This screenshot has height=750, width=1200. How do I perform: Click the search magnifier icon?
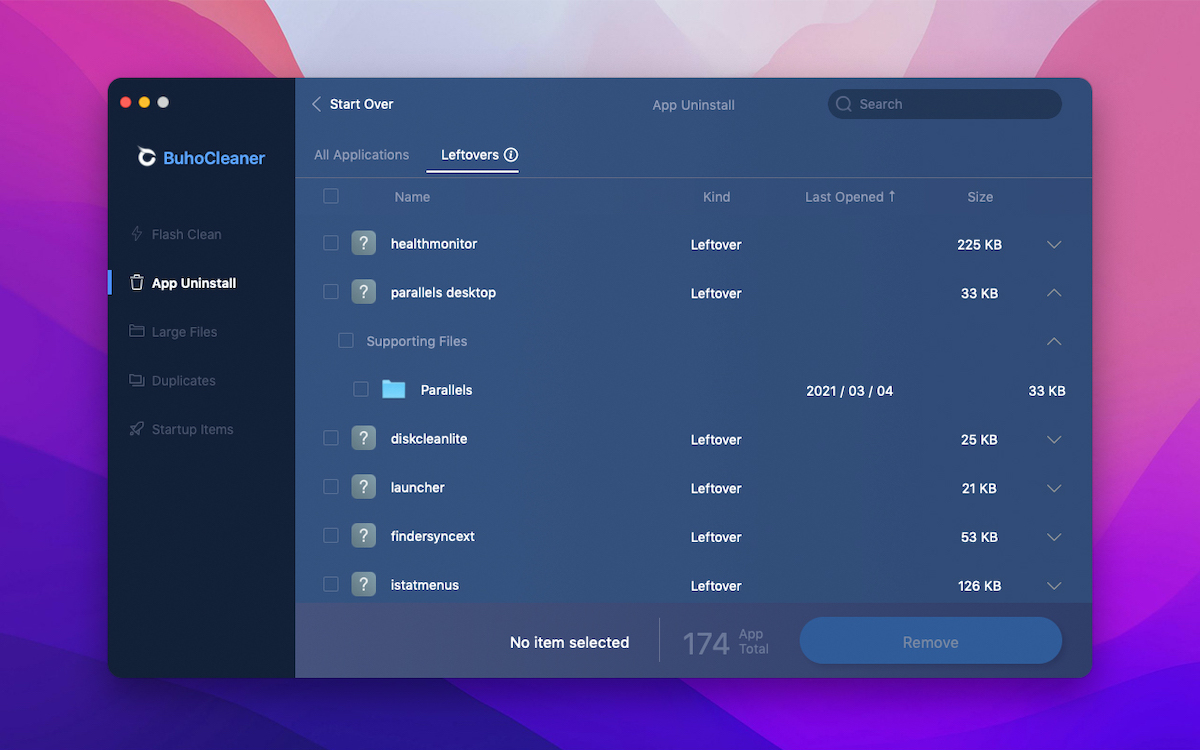point(844,104)
